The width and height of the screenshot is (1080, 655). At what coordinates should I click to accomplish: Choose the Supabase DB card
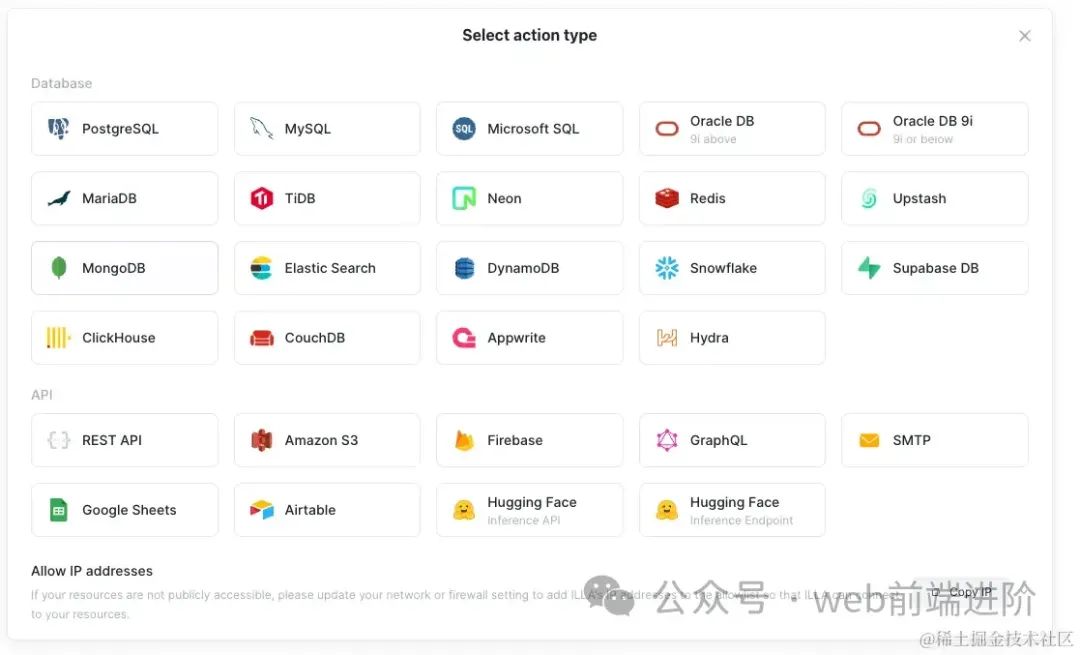935,268
